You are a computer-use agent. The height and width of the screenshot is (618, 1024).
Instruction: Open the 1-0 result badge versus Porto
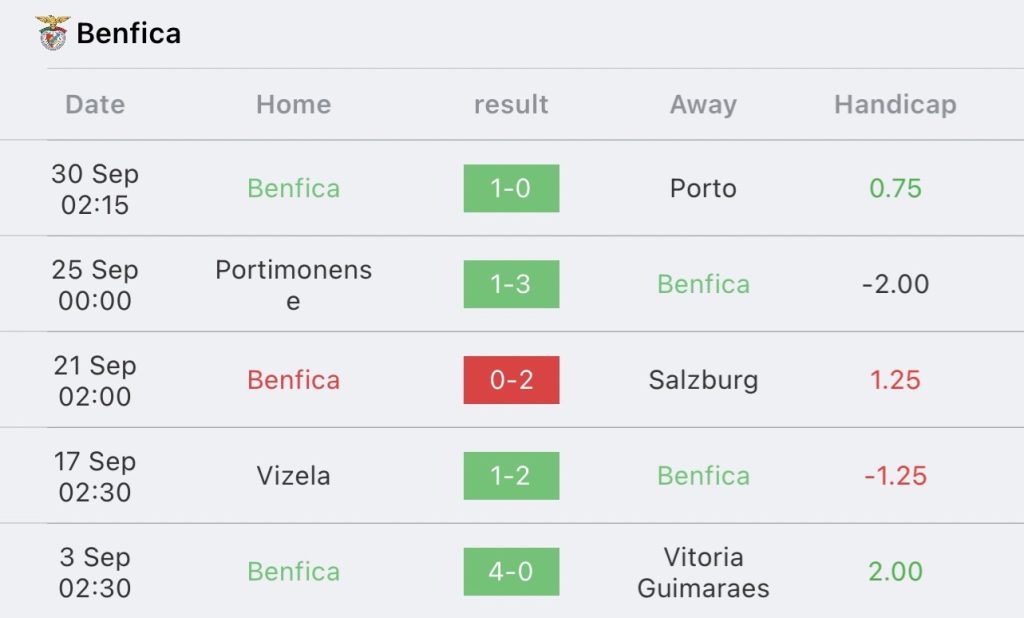tap(511, 188)
